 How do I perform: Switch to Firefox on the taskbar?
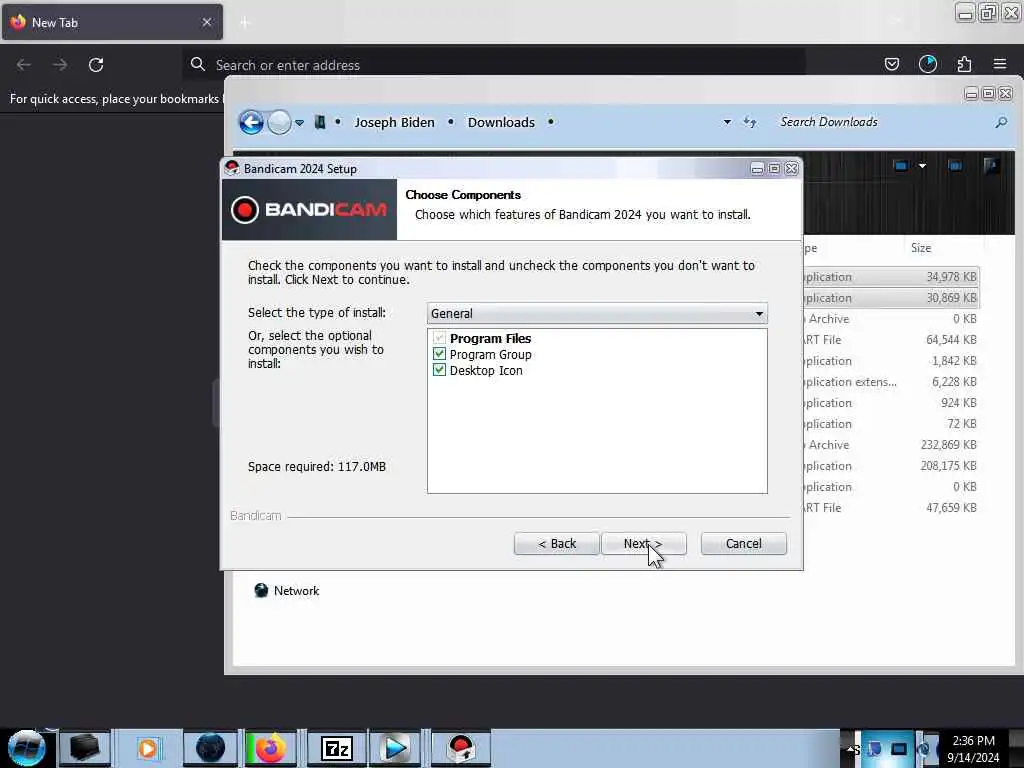(x=270, y=748)
